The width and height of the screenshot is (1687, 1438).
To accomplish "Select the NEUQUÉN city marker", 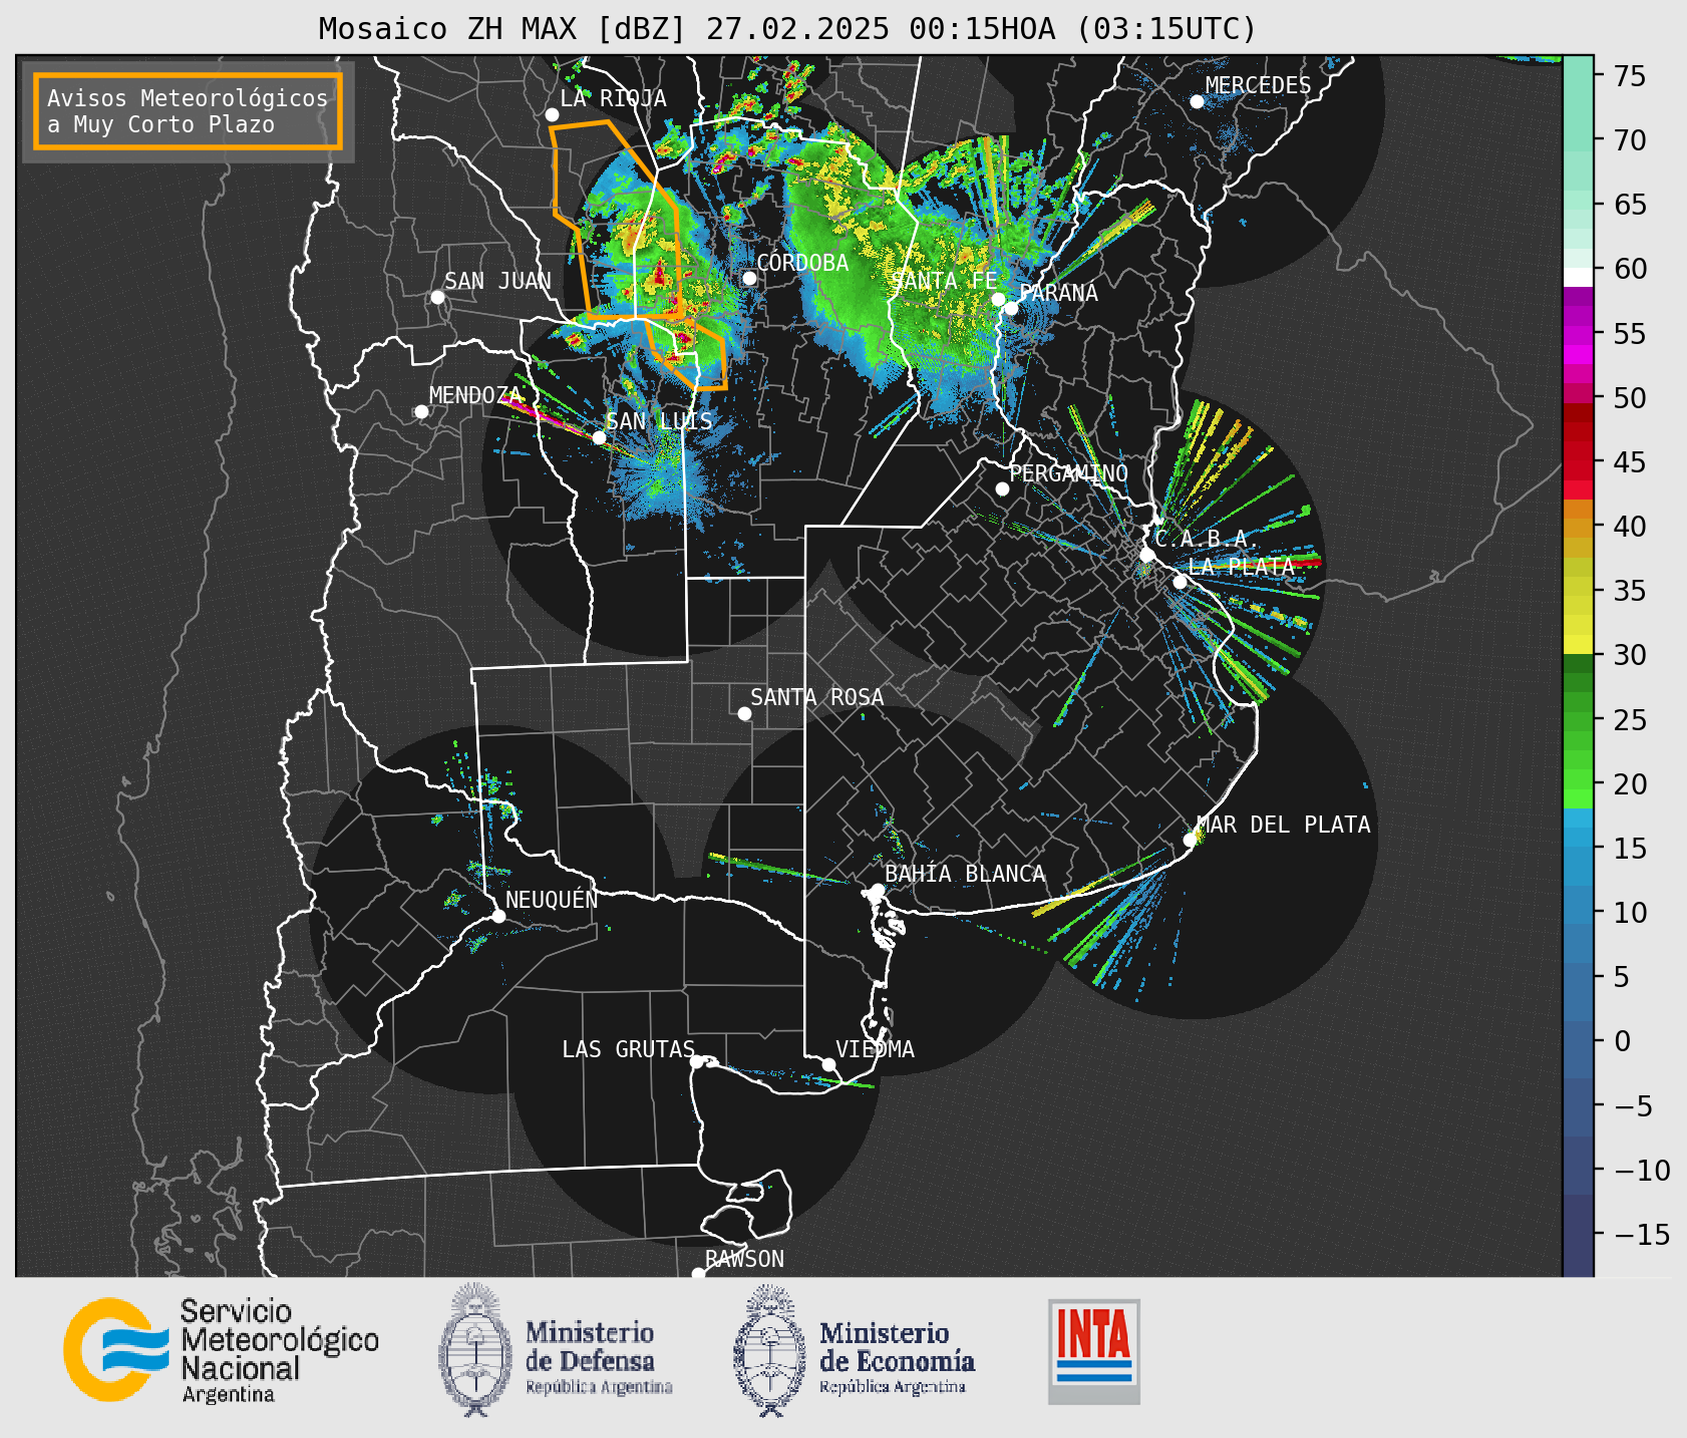I will [498, 916].
